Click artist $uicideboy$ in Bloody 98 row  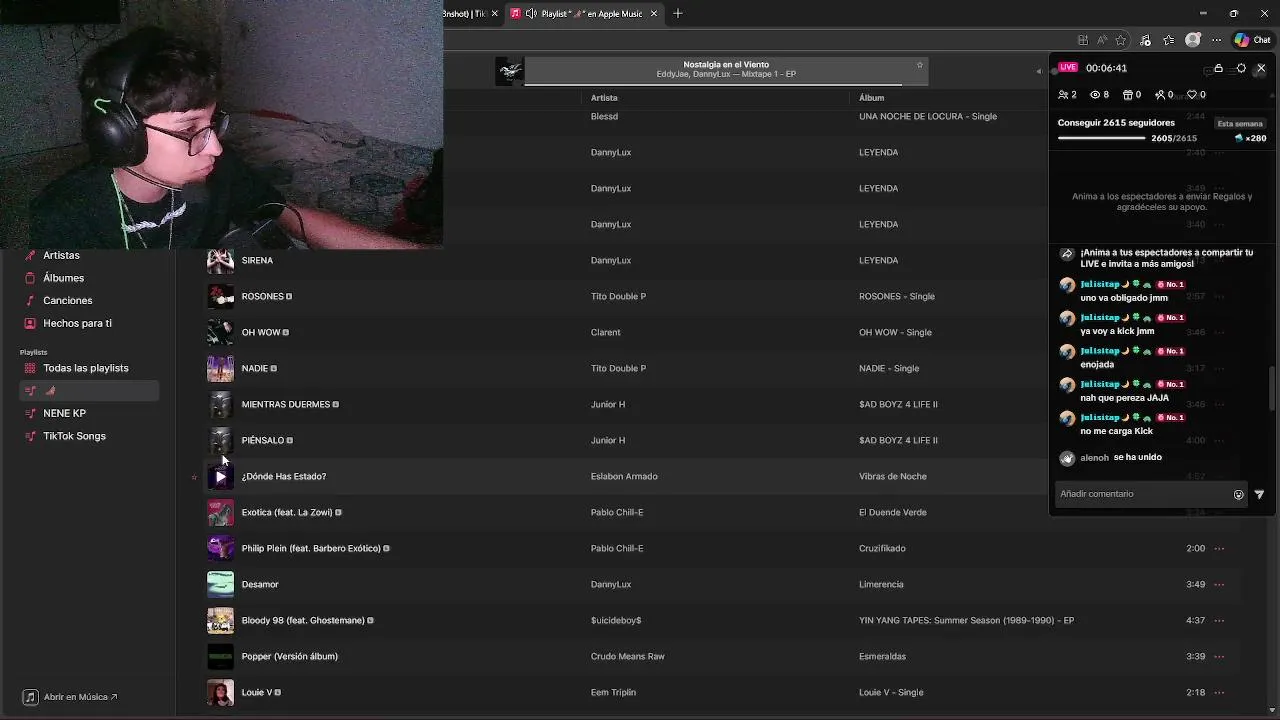616,621
